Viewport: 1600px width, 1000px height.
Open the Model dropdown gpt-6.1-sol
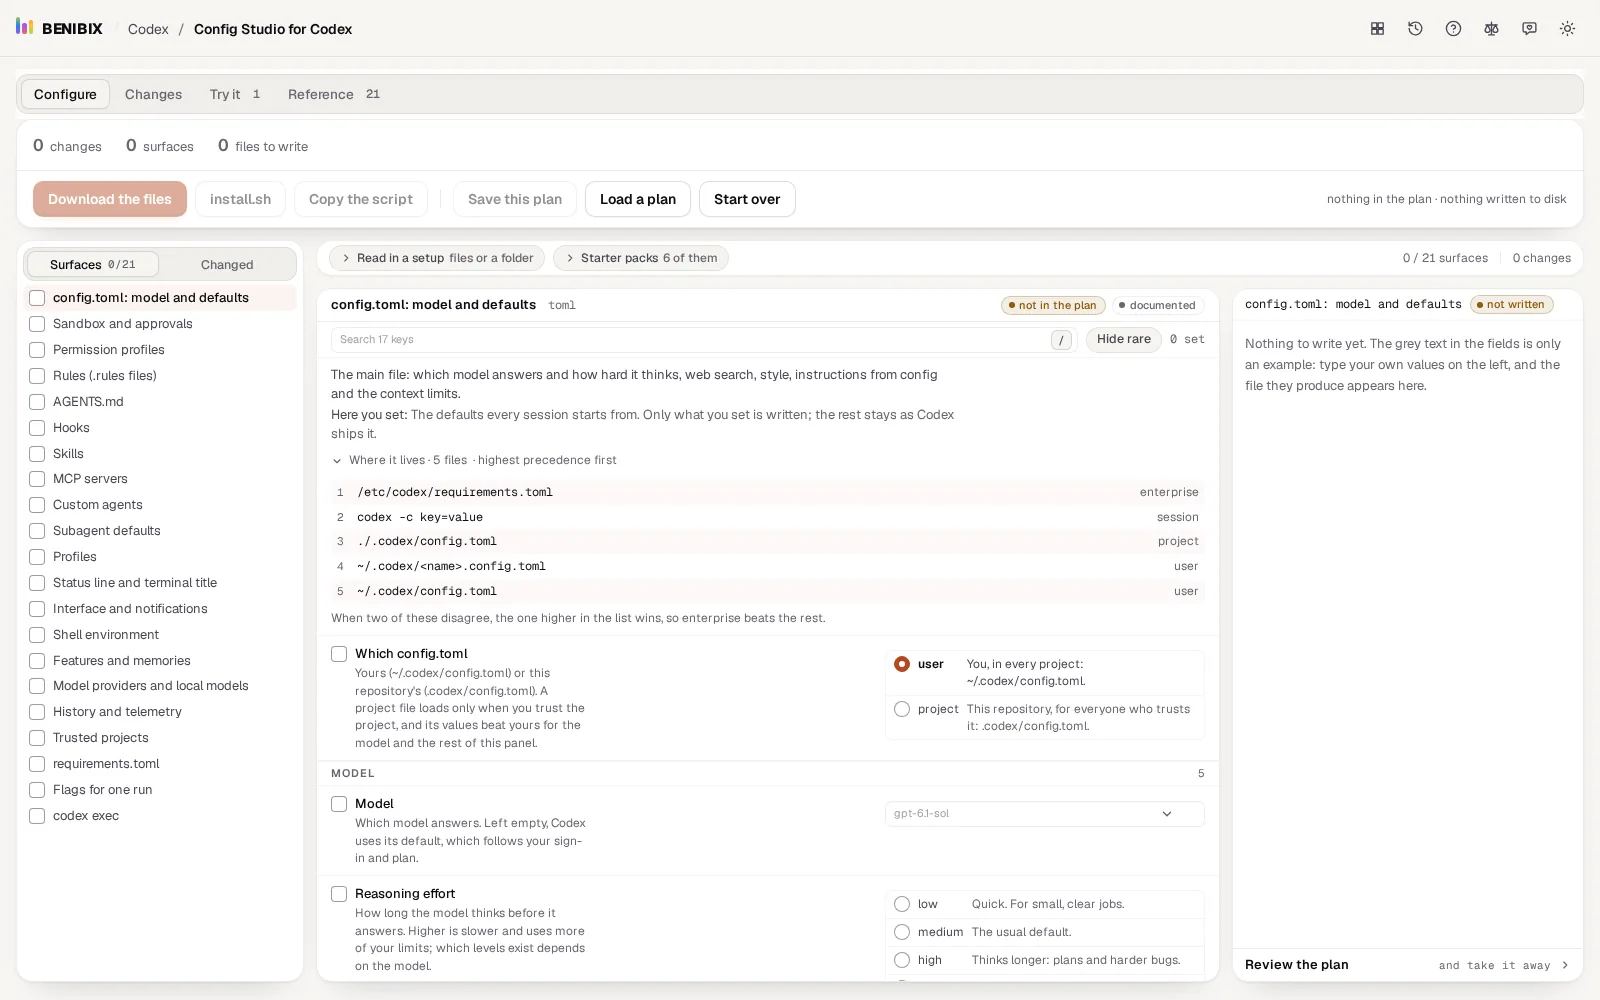tap(1044, 814)
